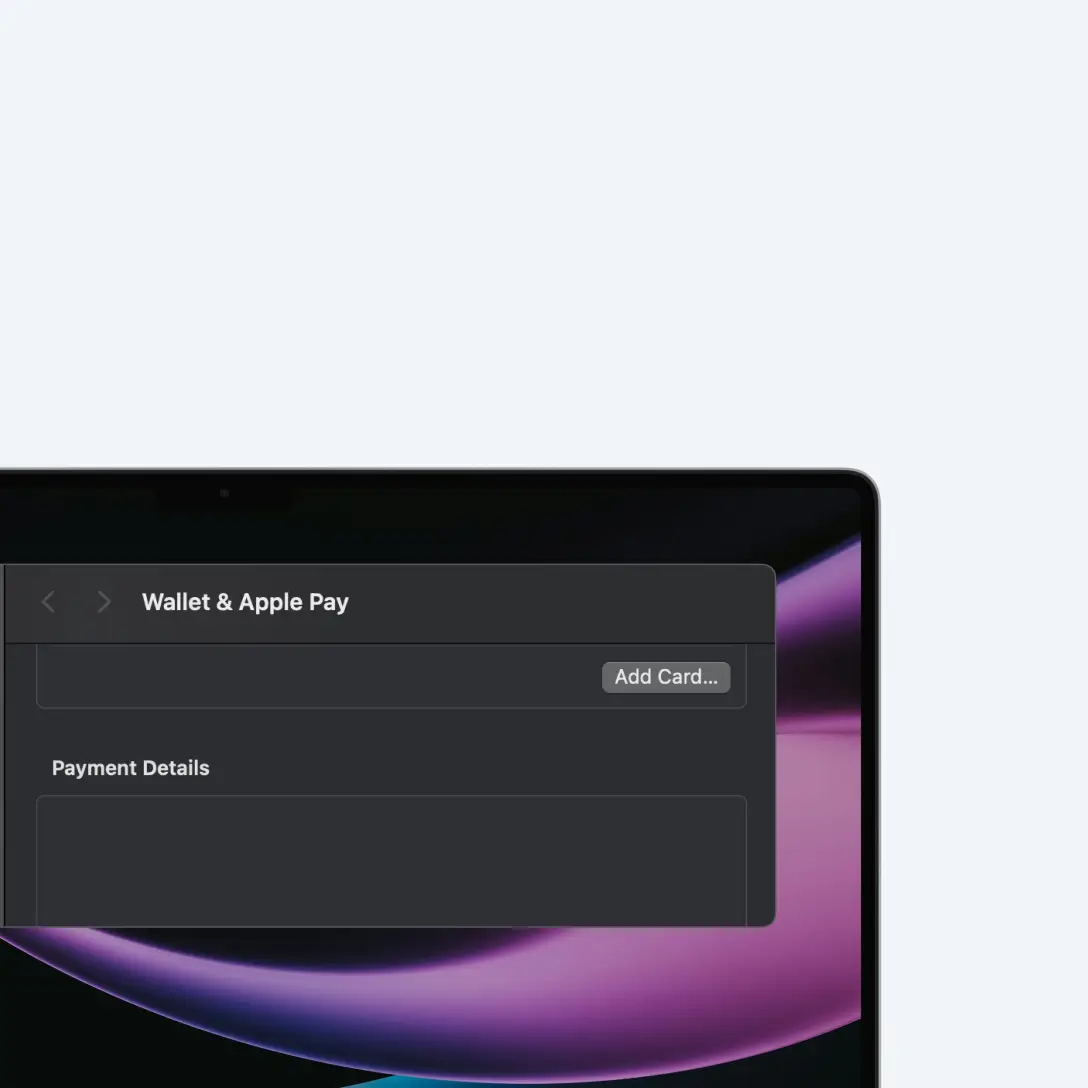Click inside the empty Payment Details panel
This screenshot has width=1088, height=1088.
(390, 860)
